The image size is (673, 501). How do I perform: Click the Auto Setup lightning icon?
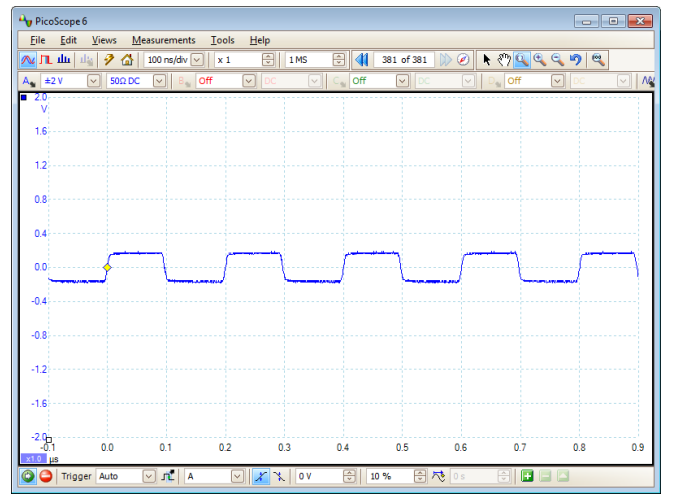click(109, 60)
